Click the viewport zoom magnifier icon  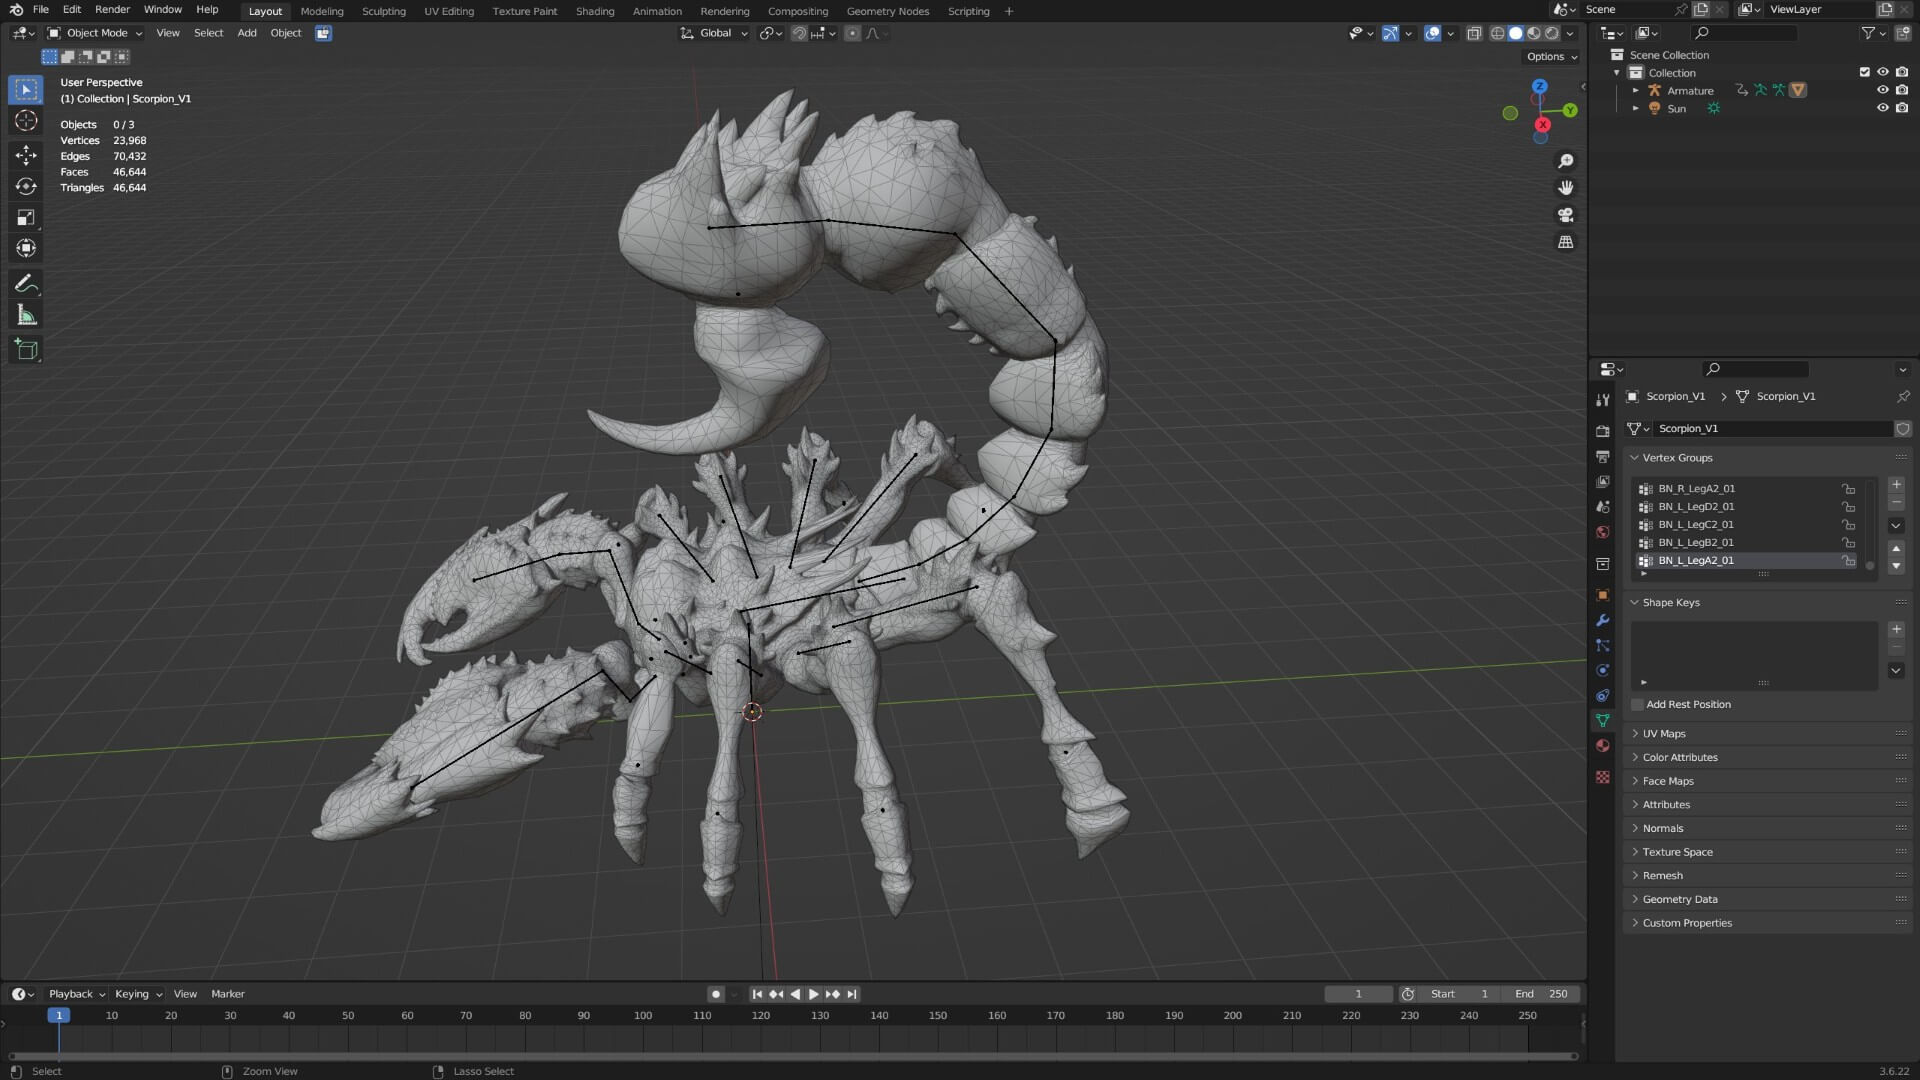[1566, 161]
